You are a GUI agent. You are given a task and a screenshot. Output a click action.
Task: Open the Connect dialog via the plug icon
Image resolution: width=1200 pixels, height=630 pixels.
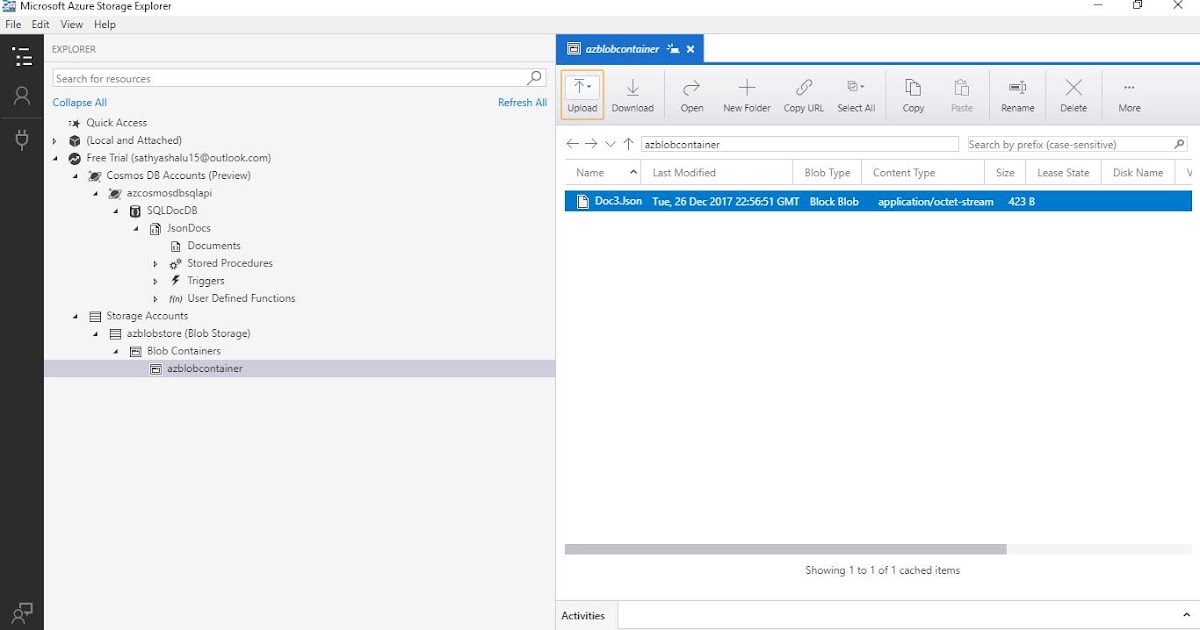[21, 140]
